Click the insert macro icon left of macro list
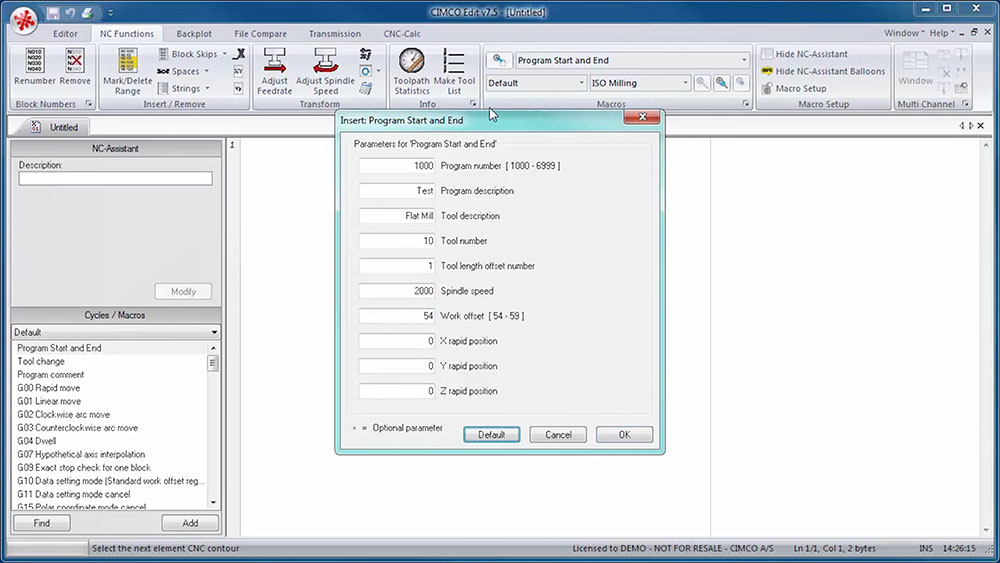This screenshot has width=1000, height=563. 499,61
